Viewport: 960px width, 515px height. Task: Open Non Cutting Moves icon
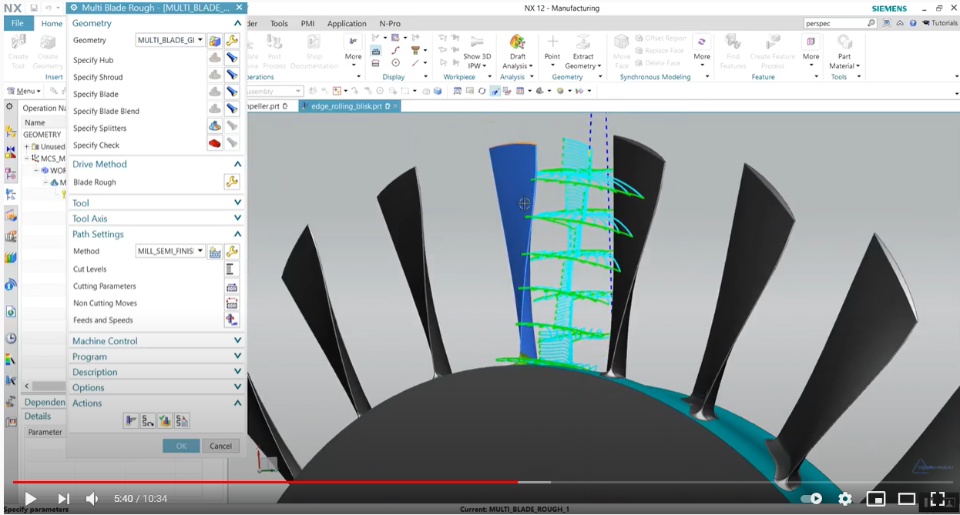pyautogui.click(x=231, y=303)
